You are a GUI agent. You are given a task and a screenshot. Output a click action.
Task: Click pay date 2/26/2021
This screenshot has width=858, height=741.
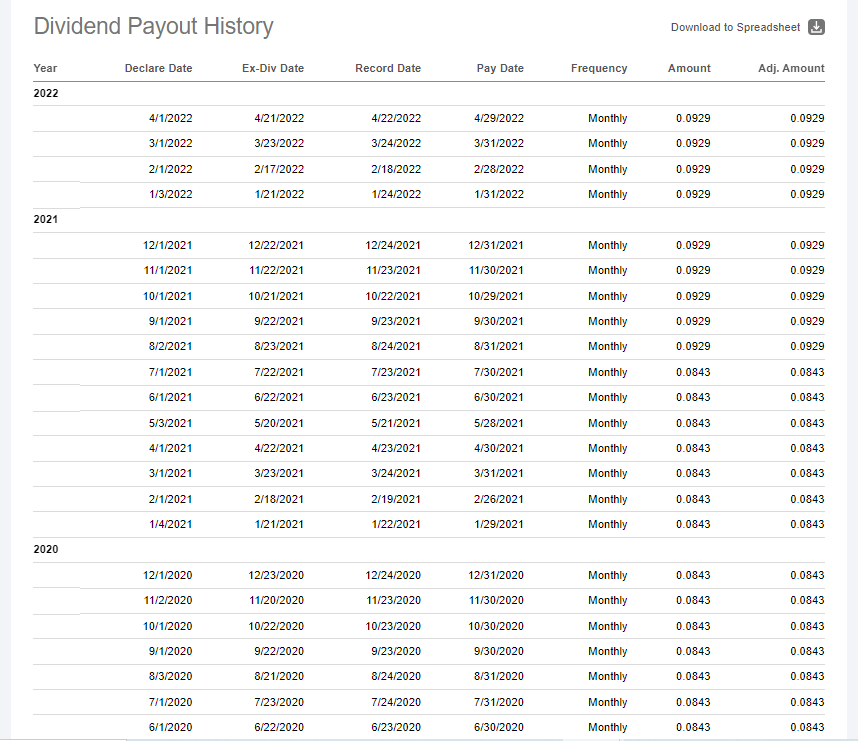point(498,499)
